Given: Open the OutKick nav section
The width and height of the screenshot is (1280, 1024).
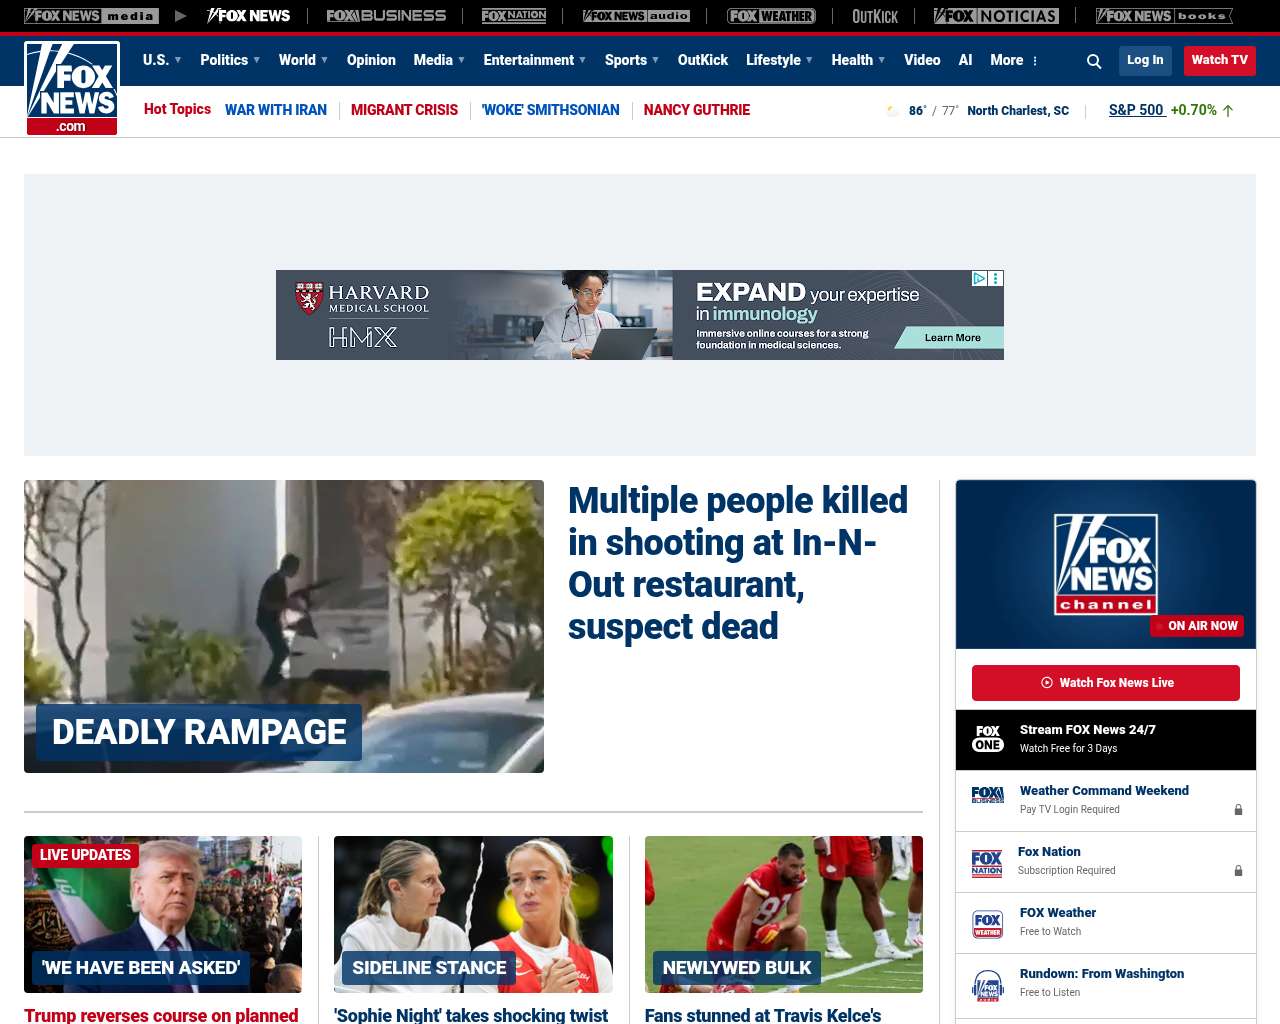Looking at the screenshot, I should click(703, 60).
